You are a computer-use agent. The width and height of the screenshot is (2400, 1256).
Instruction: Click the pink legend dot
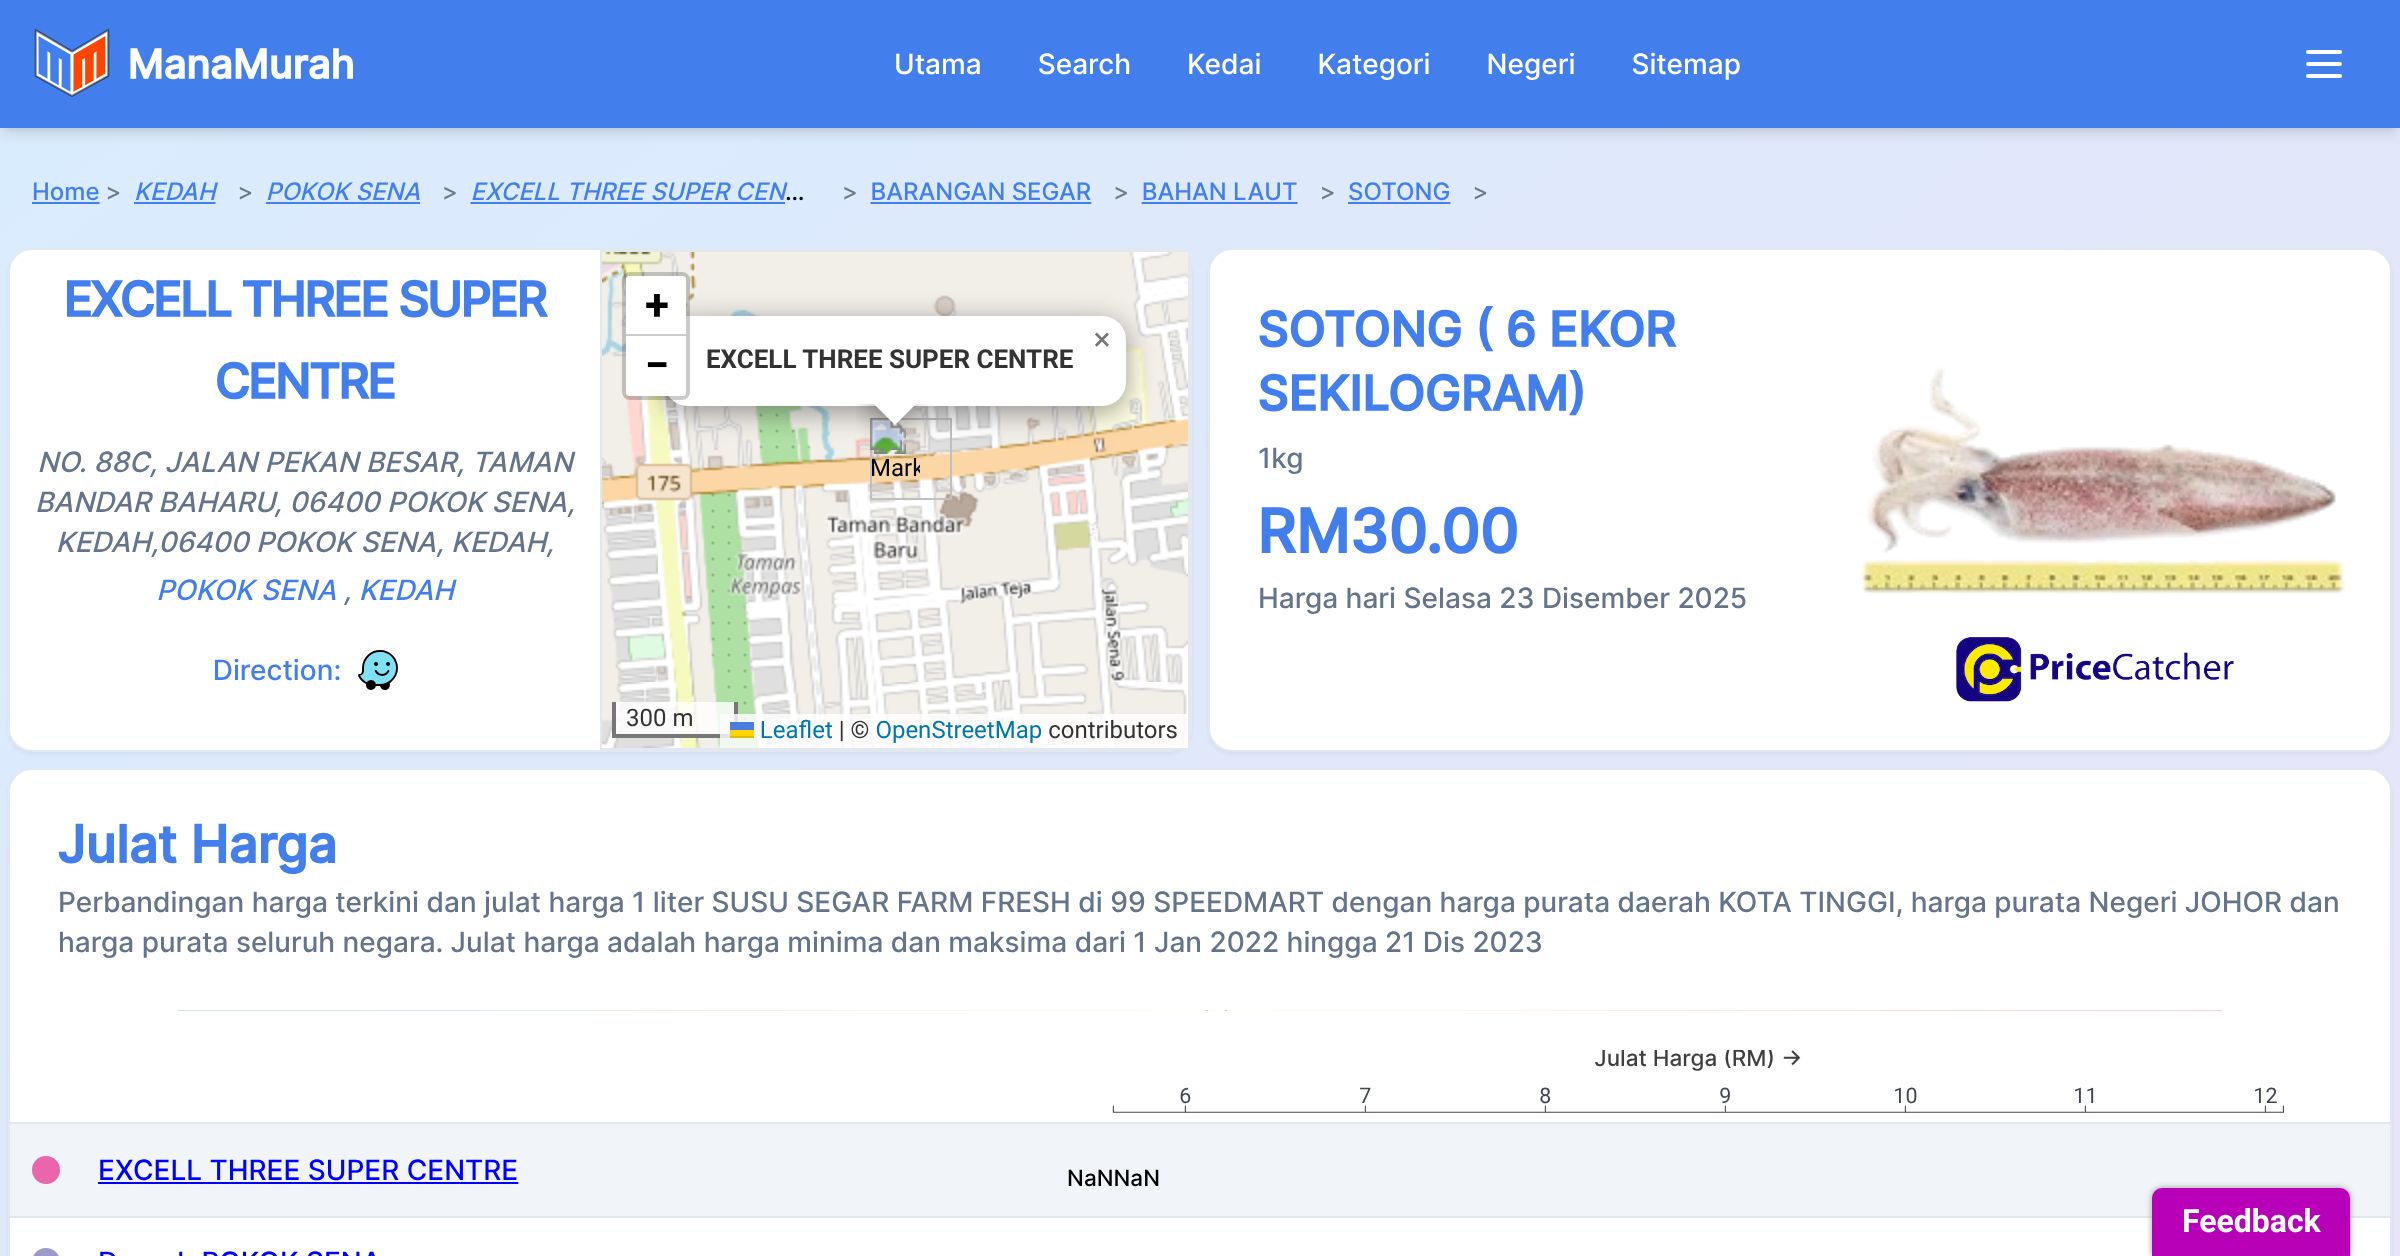tap(46, 1170)
